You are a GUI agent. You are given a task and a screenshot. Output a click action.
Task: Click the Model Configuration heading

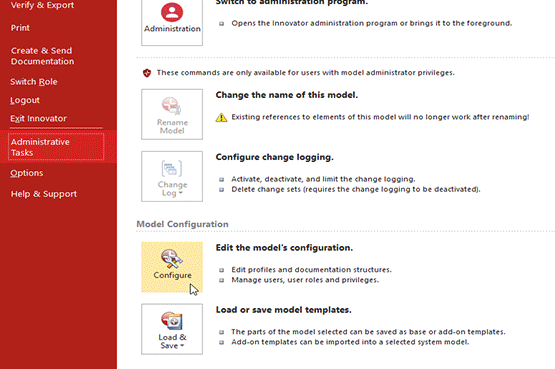[182, 224]
